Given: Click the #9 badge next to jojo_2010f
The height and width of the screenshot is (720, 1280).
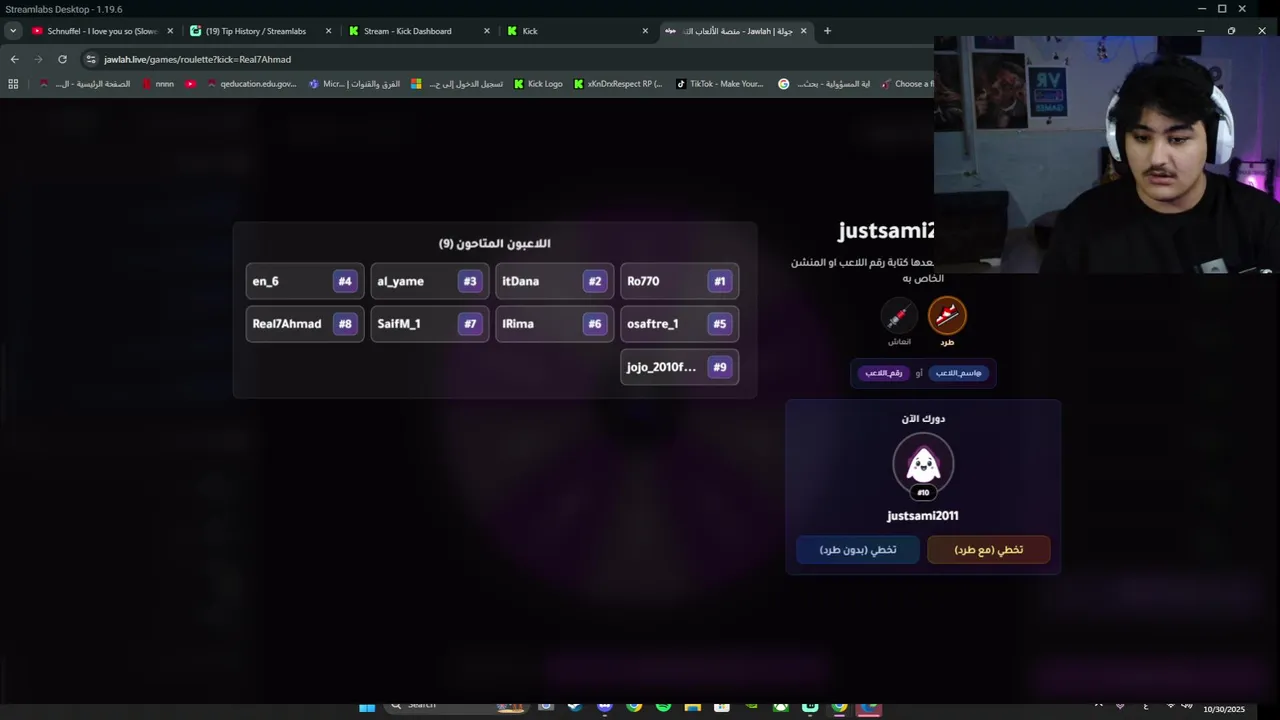Looking at the screenshot, I should tap(719, 367).
